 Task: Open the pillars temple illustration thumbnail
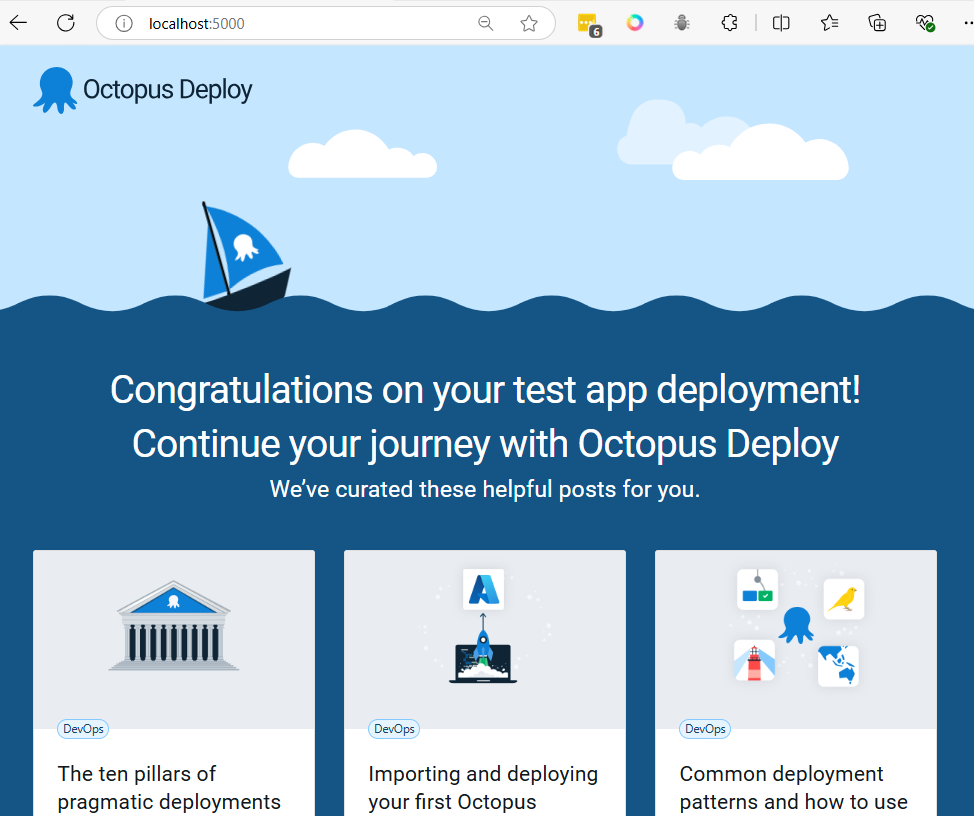point(174,638)
